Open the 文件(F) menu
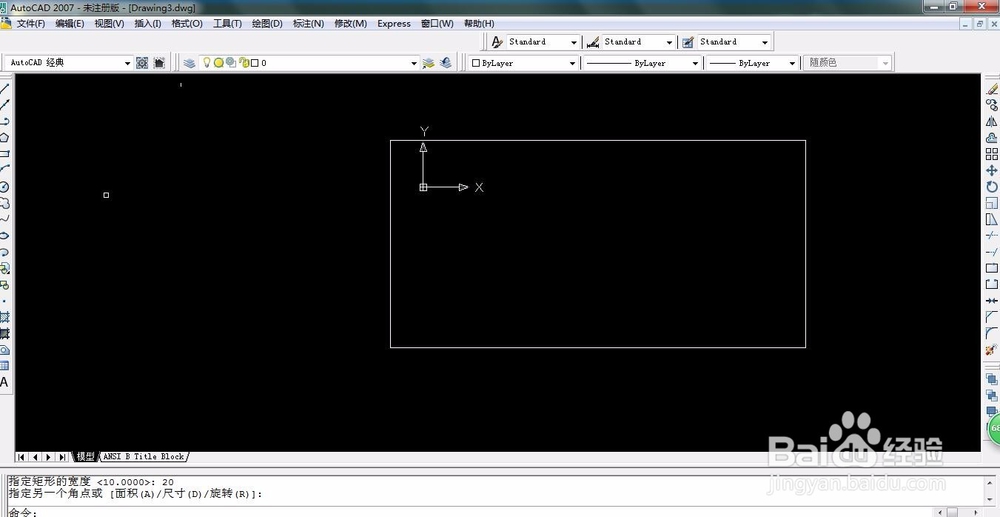The image size is (1000, 517). [31, 24]
